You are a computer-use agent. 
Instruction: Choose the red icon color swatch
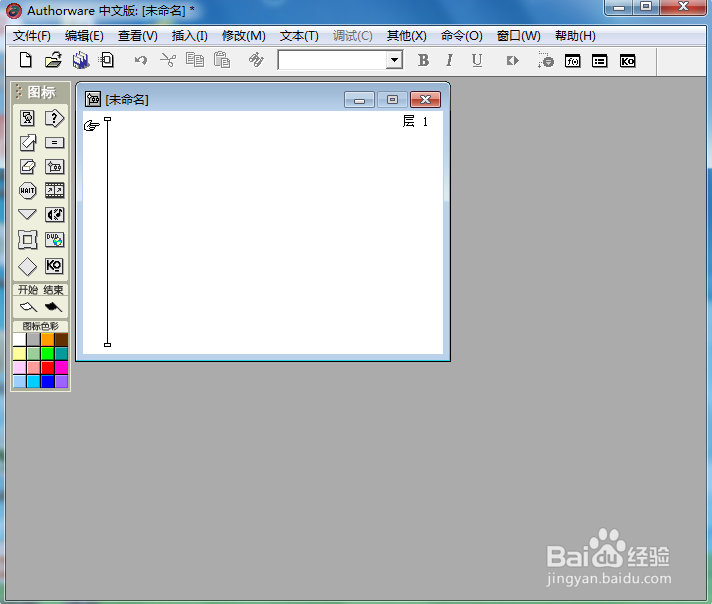(x=48, y=367)
